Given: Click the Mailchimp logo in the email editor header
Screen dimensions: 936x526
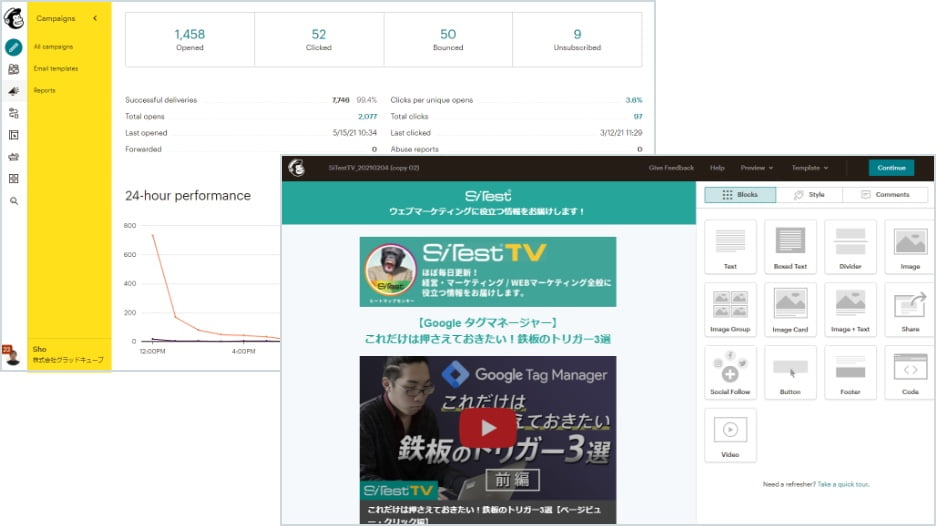Looking at the screenshot, I should [297, 168].
